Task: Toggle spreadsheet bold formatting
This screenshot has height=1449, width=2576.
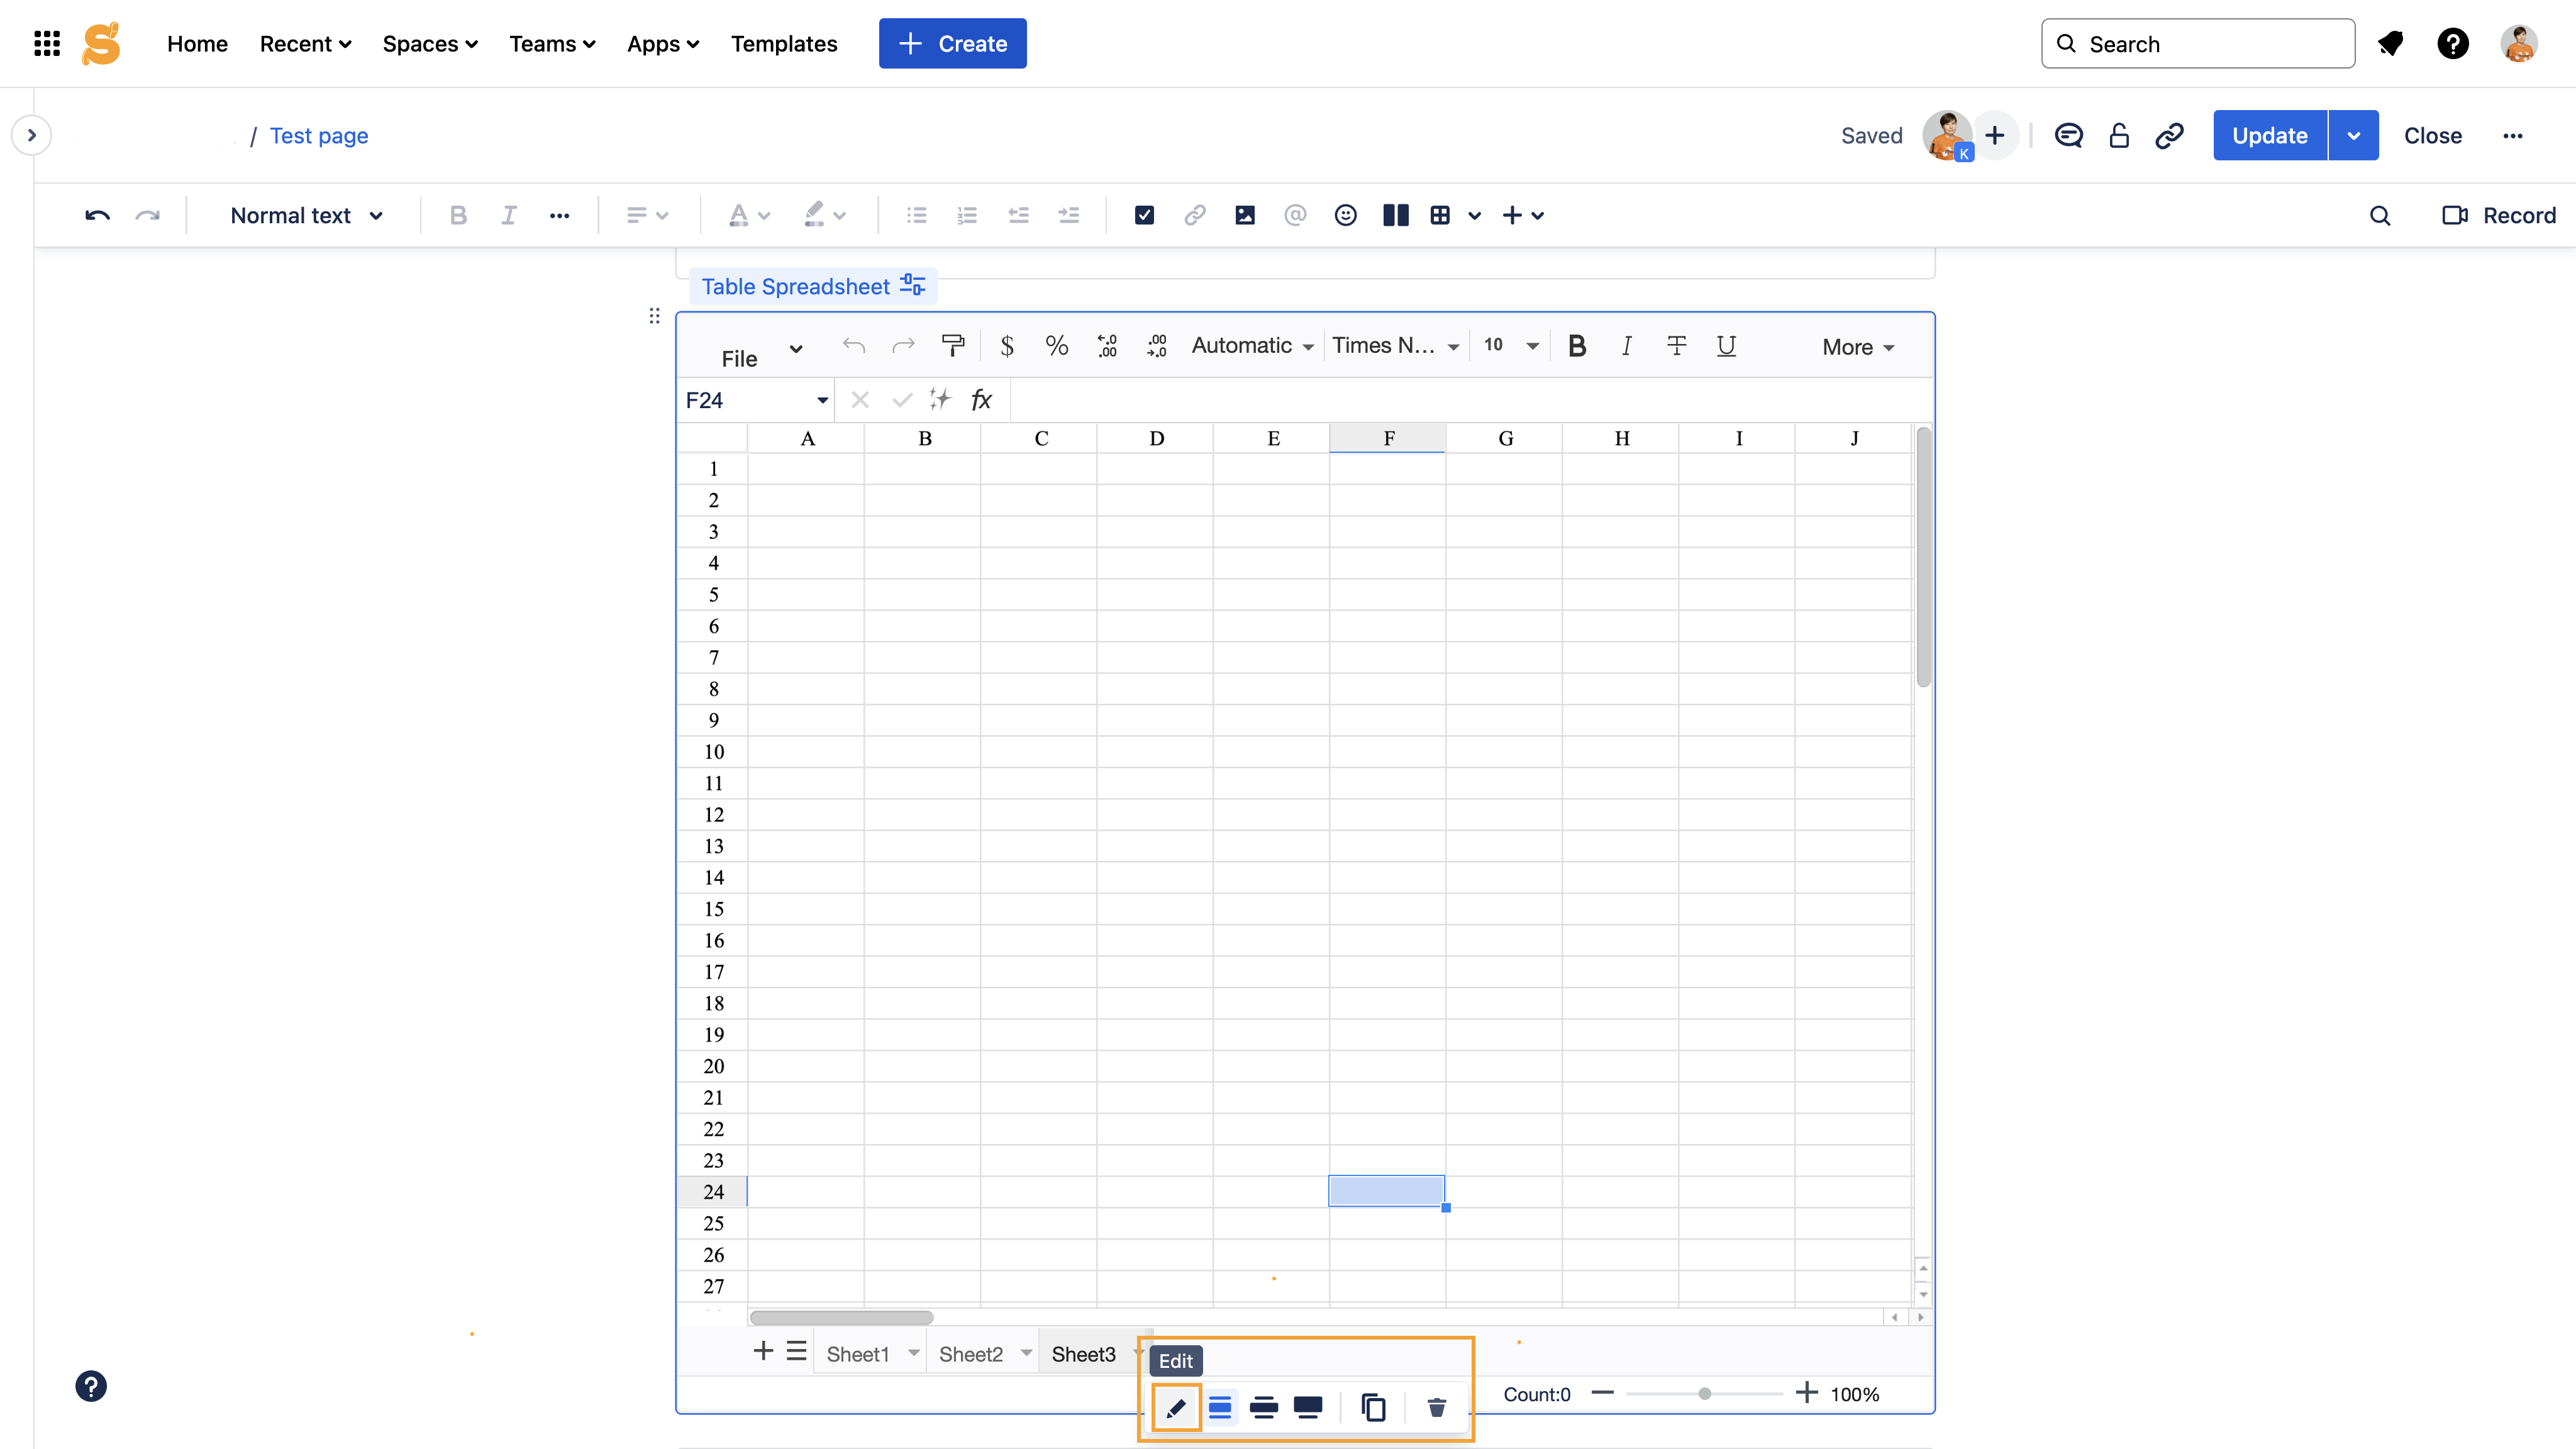Action: click(x=1577, y=346)
